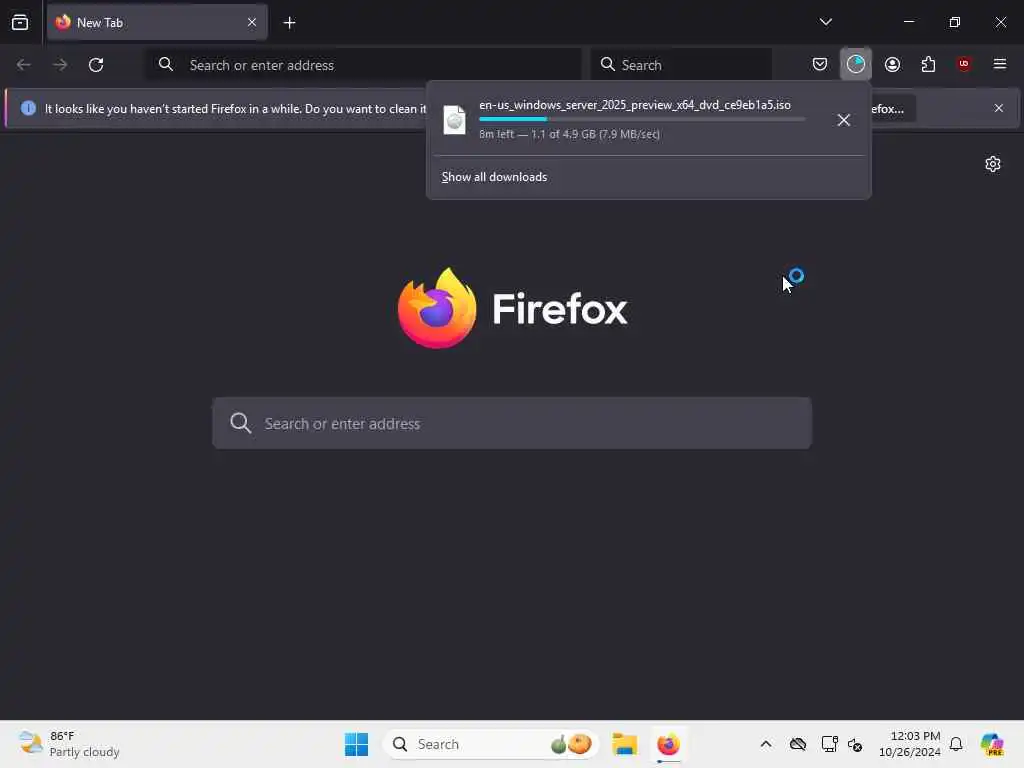Click the magnifier in toolbar Search box
This screenshot has width=1024, height=768.
click(607, 64)
